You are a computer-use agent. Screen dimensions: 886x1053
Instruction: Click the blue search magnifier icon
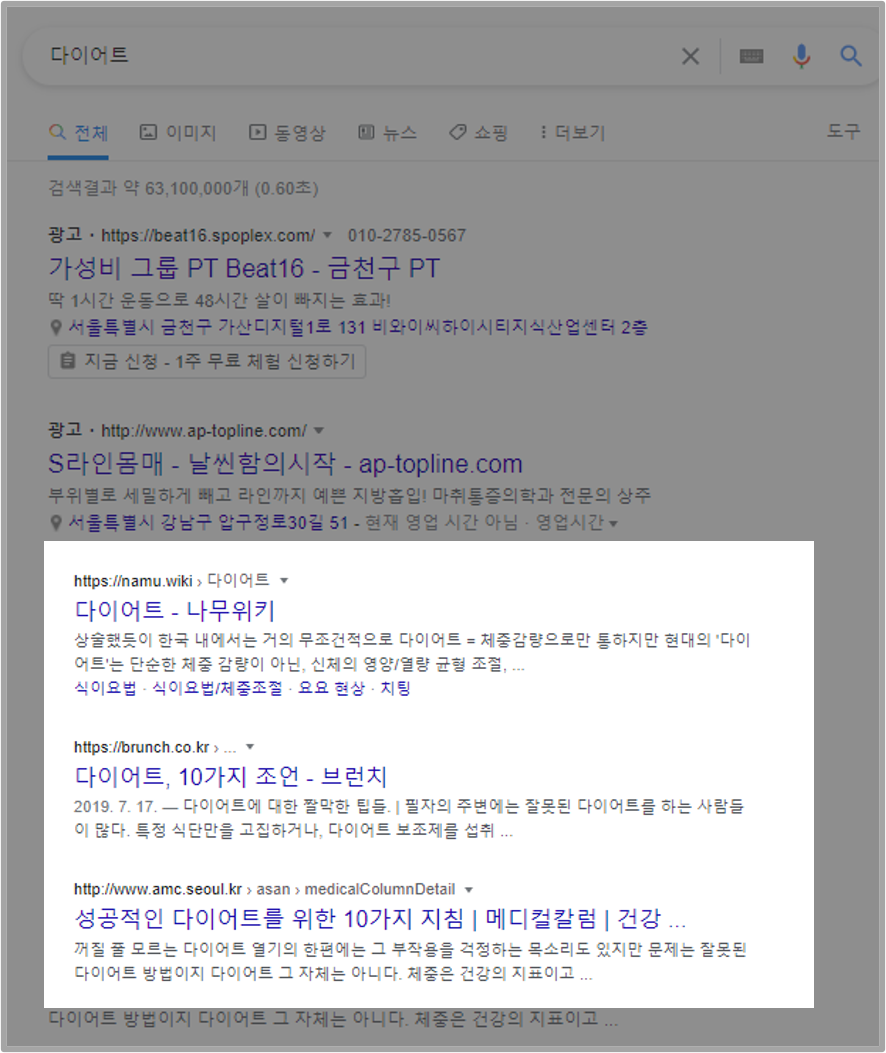coord(850,56)
